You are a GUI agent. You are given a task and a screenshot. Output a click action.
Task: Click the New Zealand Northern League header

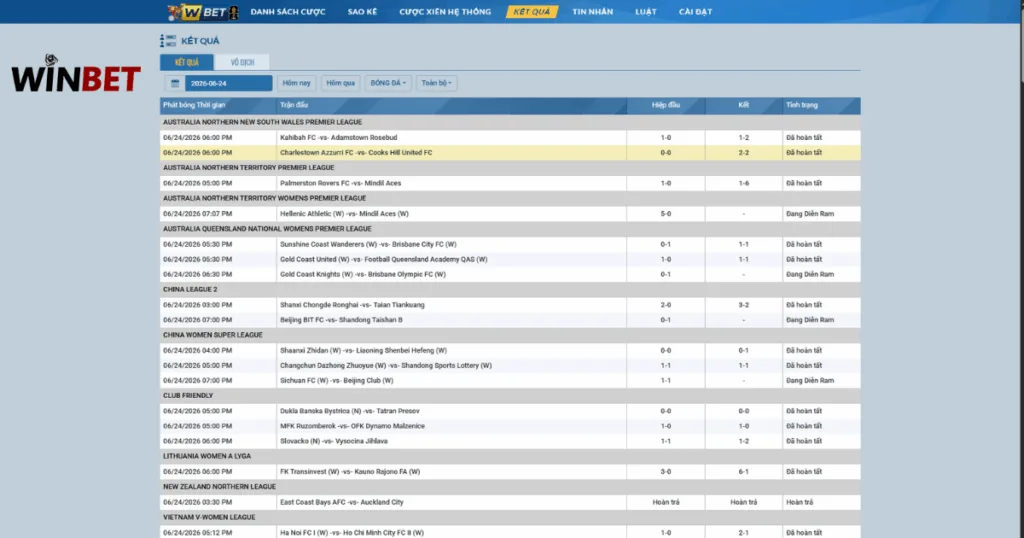pyautogui.click(x=510, y=486)
